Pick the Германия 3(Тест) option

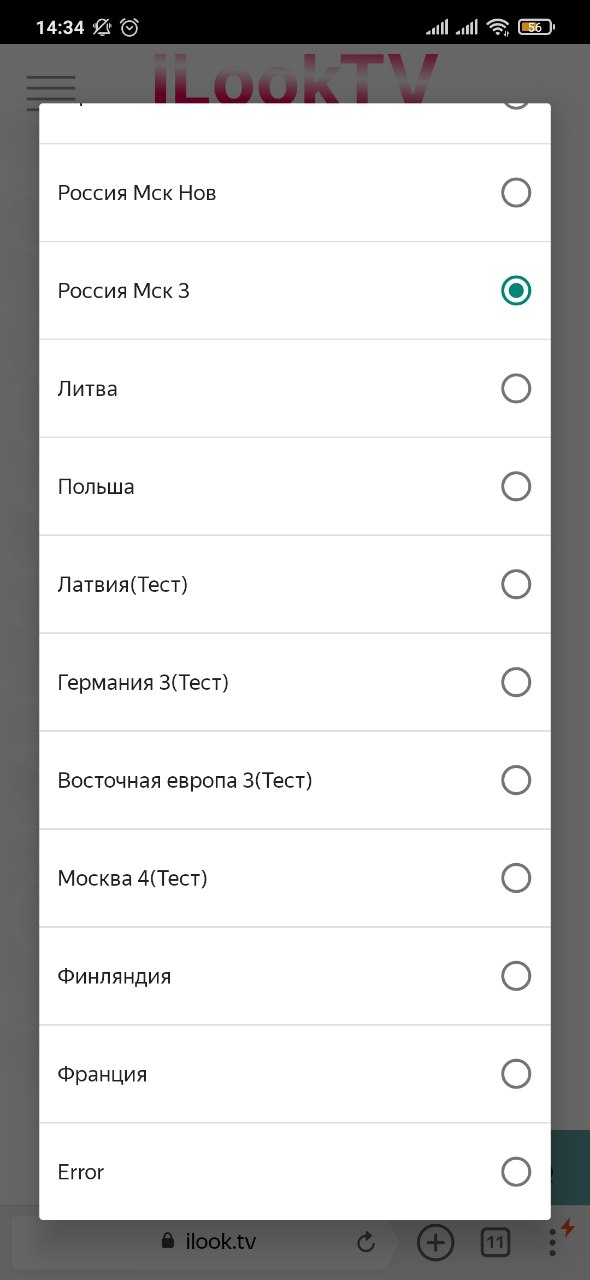coord(295,683)
